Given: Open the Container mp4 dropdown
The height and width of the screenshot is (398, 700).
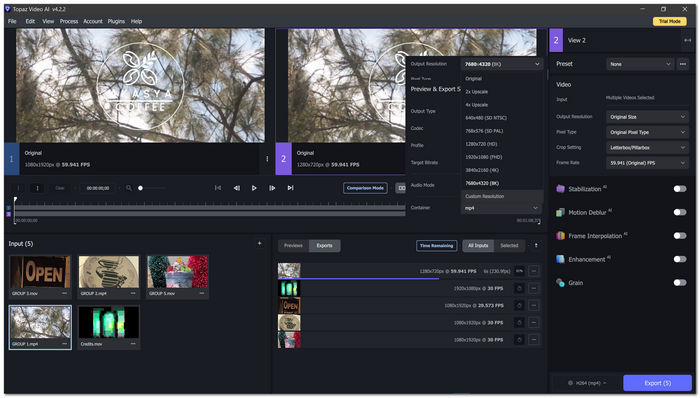Looking at the screenshot, I should click(502, 208).
